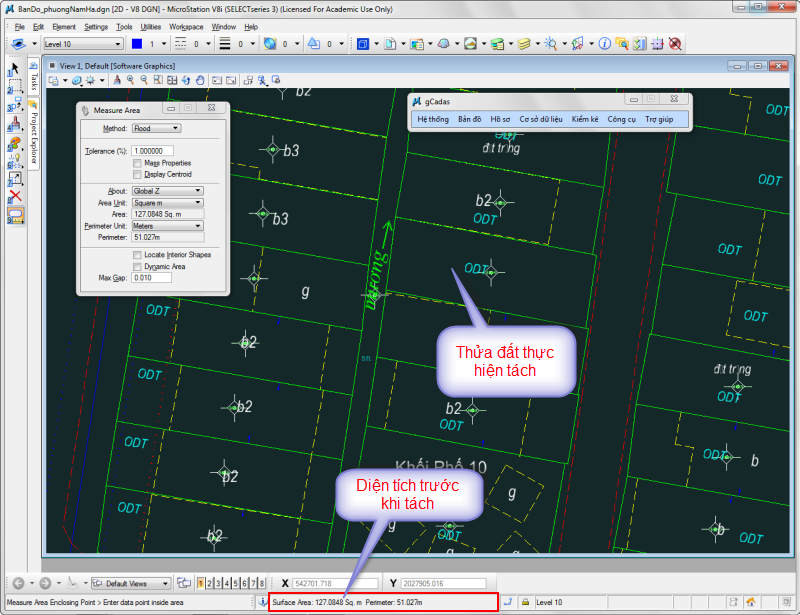The width and height of the screenshot is (800, 615).
Task: Open the Công cụ menu in gCadas
Action: [x=621, y=119]
